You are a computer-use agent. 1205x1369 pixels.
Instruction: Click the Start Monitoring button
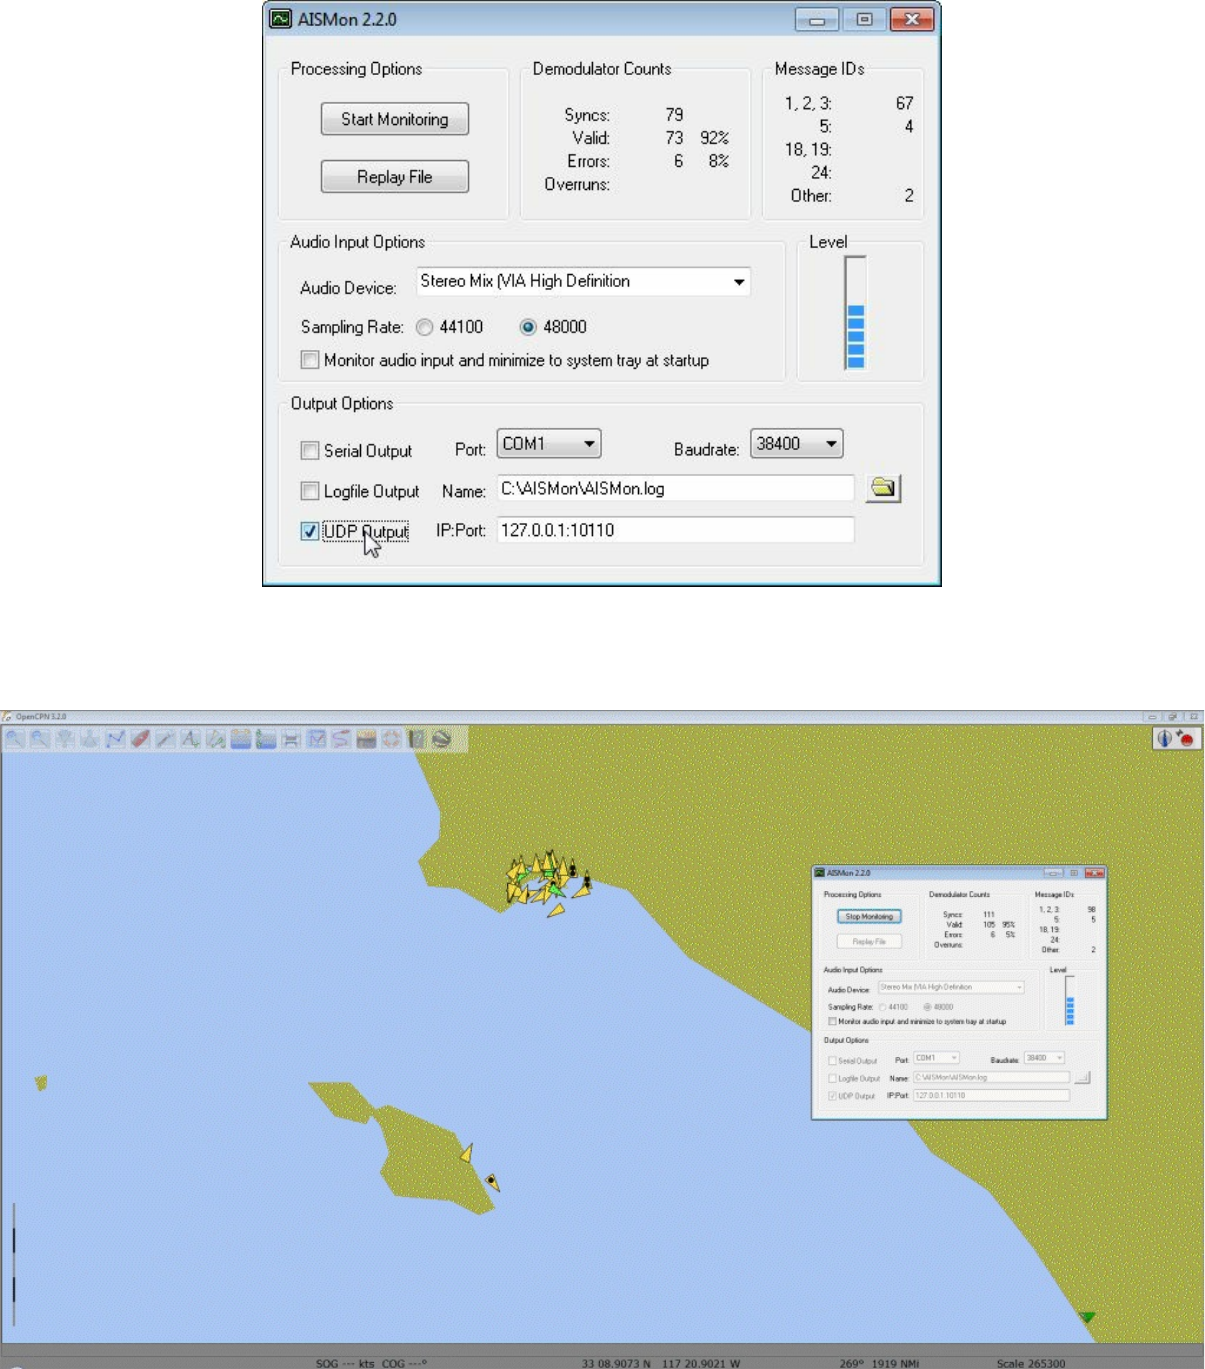tap(395, 119)
